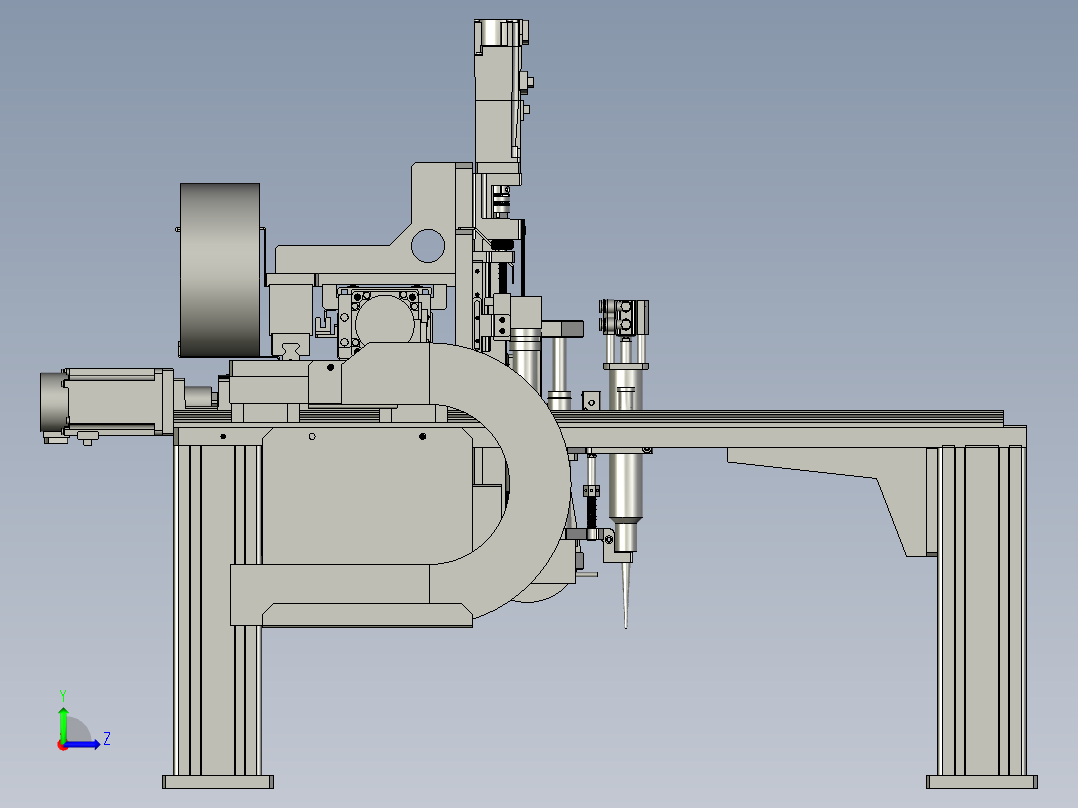The height and width of the screenshot is (808, 1078).
Task: Click the blue Z axis arrow of triad
Action: pyautogui.click(x=84, y=744)
